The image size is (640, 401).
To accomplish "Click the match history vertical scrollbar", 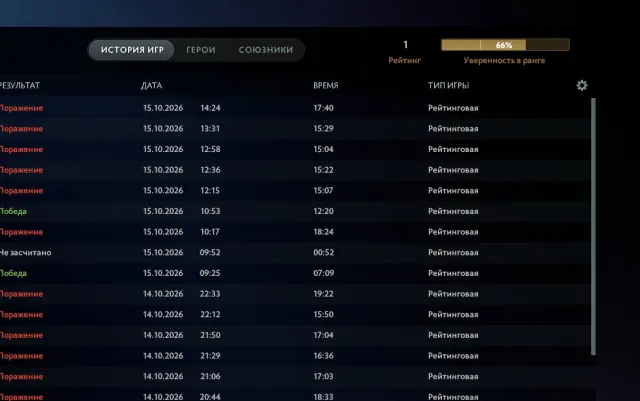I will pyautogui.click(x=593, y=227).
